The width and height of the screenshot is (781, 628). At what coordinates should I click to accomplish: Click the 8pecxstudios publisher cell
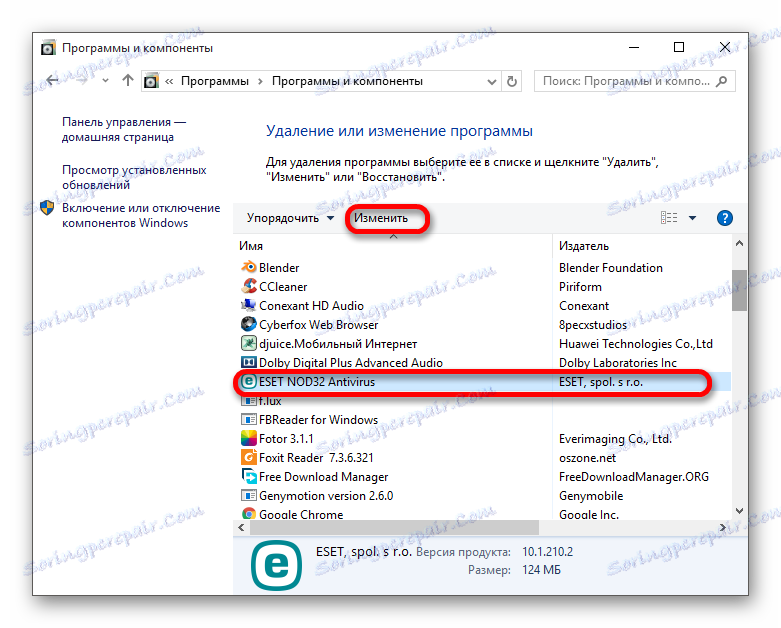[593, 325]
